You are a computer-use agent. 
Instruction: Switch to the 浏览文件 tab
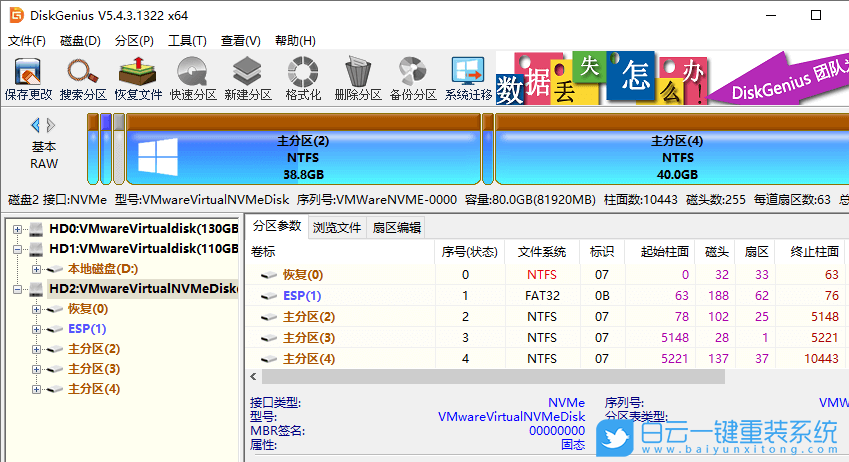[x=337, y=227]
